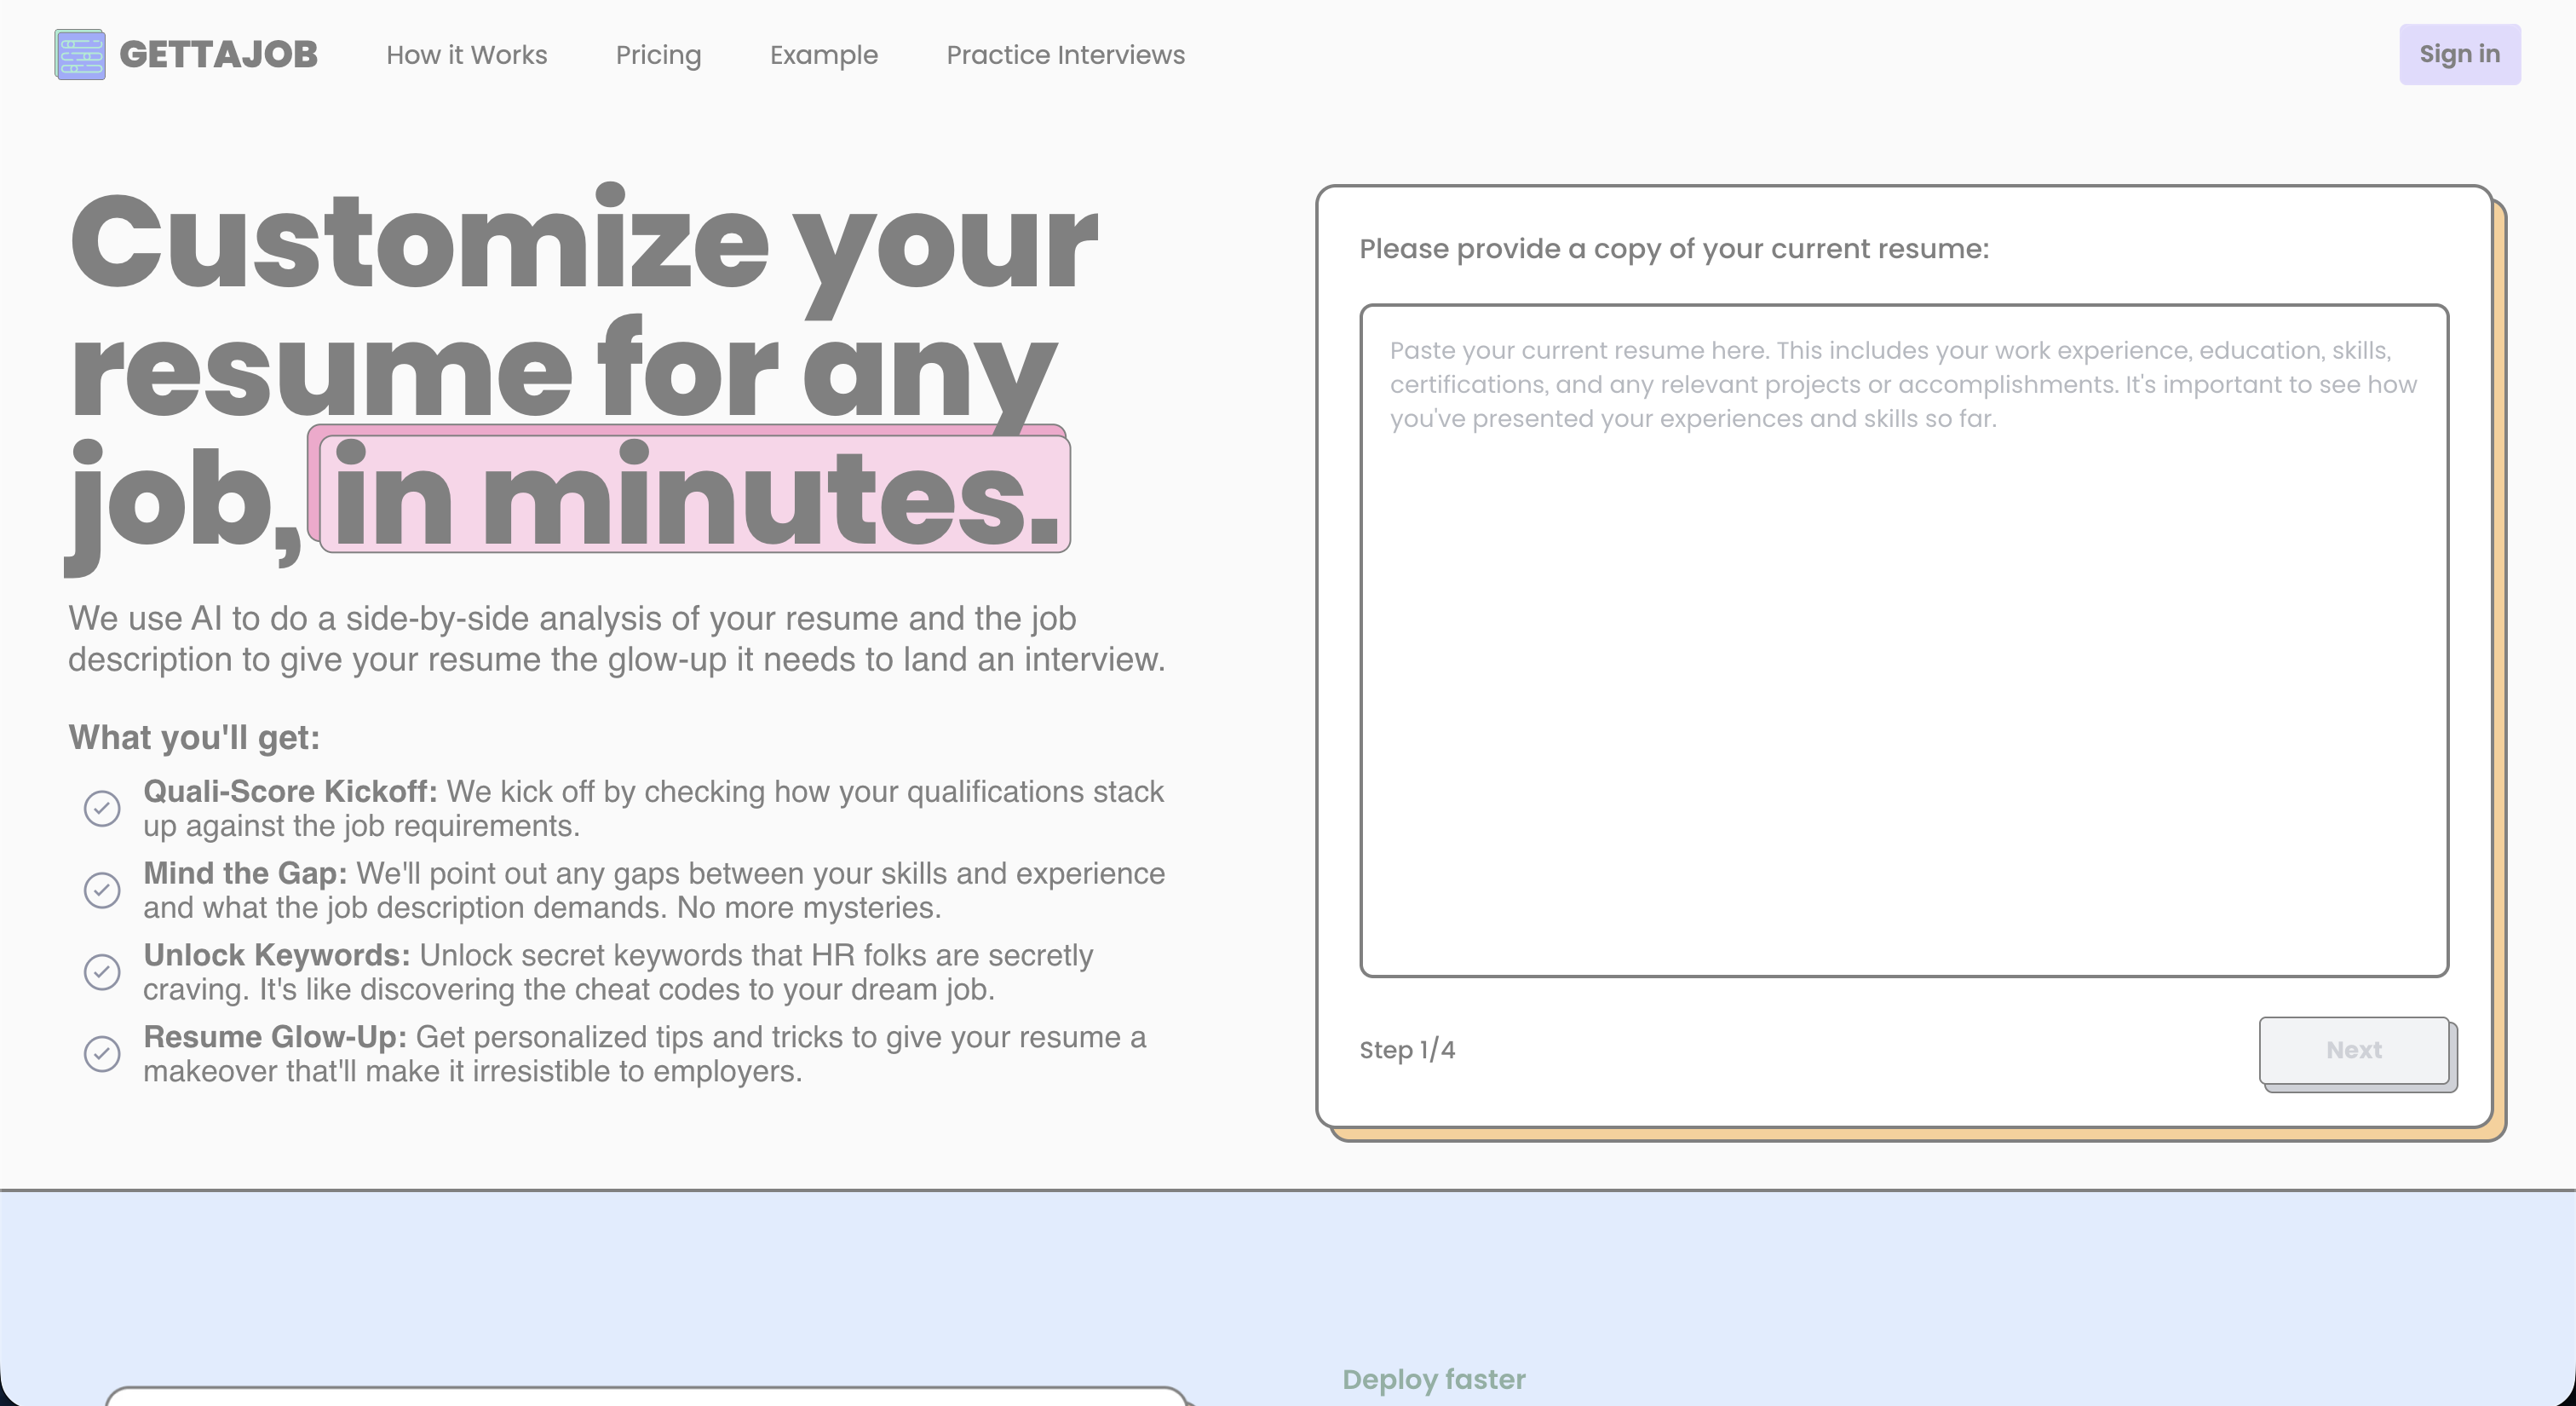Viewport: 2576px width, 1406px height.
Task: Click the "Customize your" headline line
Action: coord(584,248)
